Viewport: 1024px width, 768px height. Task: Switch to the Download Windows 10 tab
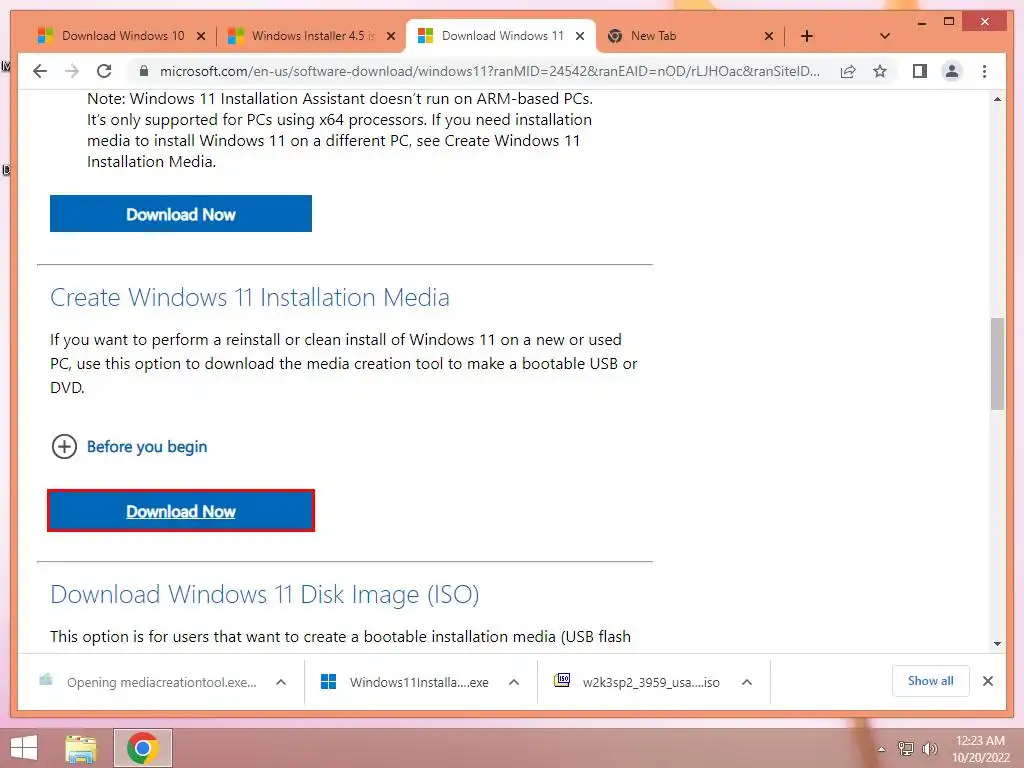coord(121,36)
